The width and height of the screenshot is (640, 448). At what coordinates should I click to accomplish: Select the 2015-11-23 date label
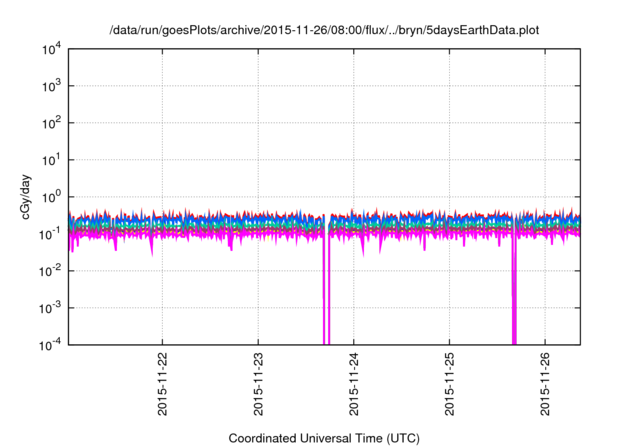[258, 384]
